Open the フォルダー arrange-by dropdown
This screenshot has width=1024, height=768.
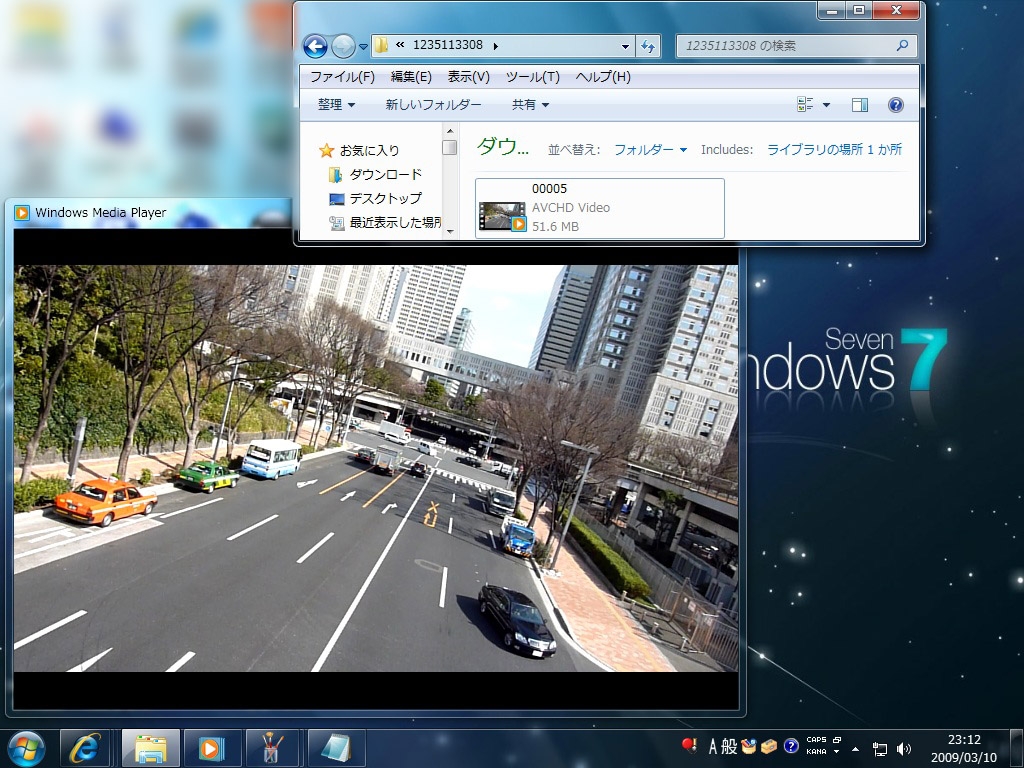click(650, 150)
